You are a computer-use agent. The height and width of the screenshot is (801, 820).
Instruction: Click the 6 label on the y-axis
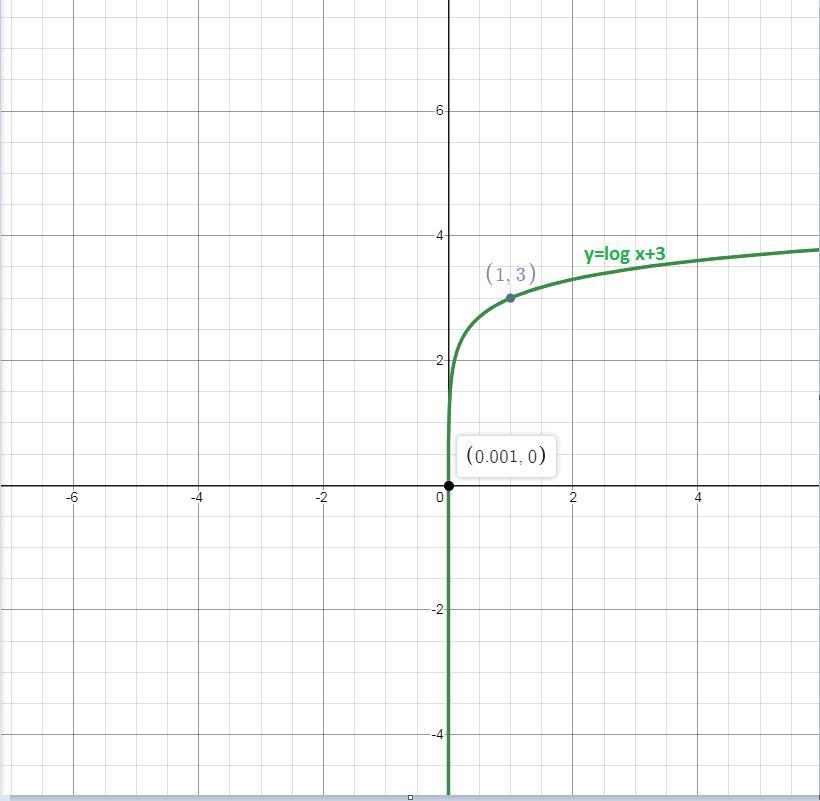point(439,110)
